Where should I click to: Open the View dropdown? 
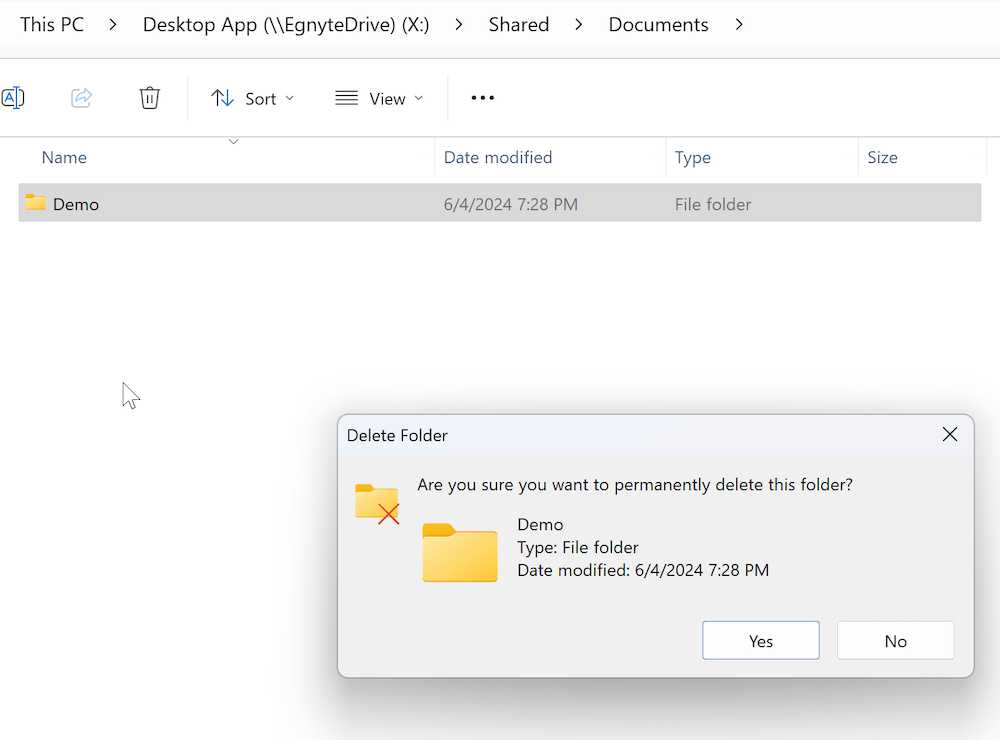379,98
